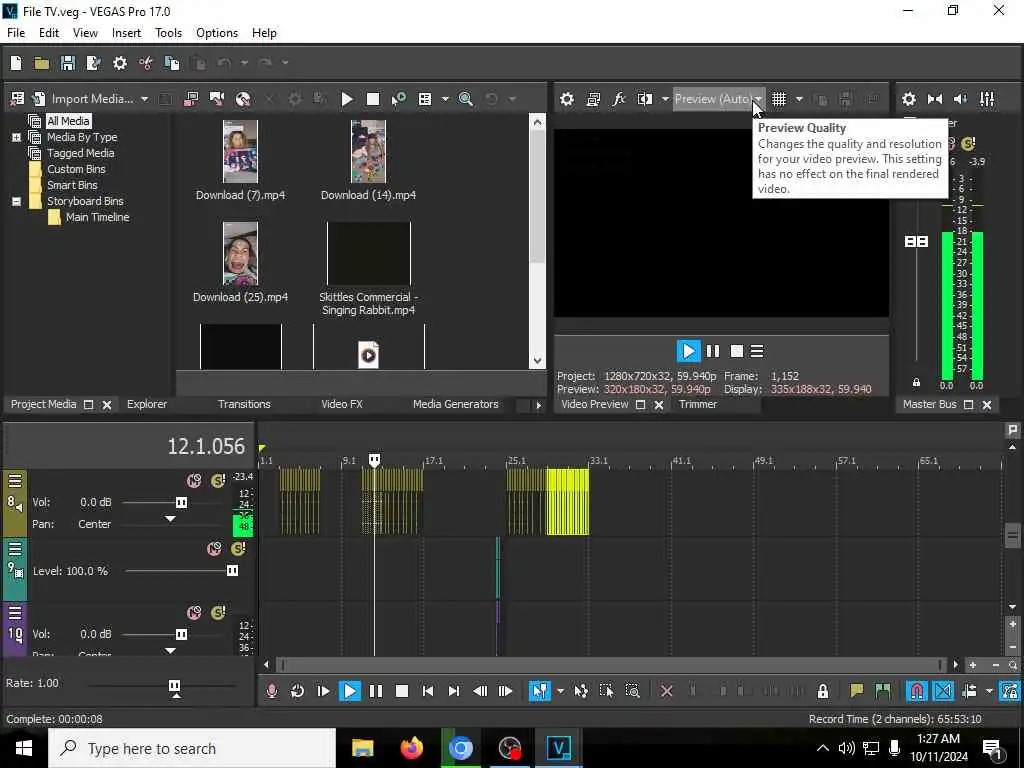Toggle Automatic Crossfades icon in timeline toolbar
Viewport: 1024px width, 768px height.
(943, 691)
